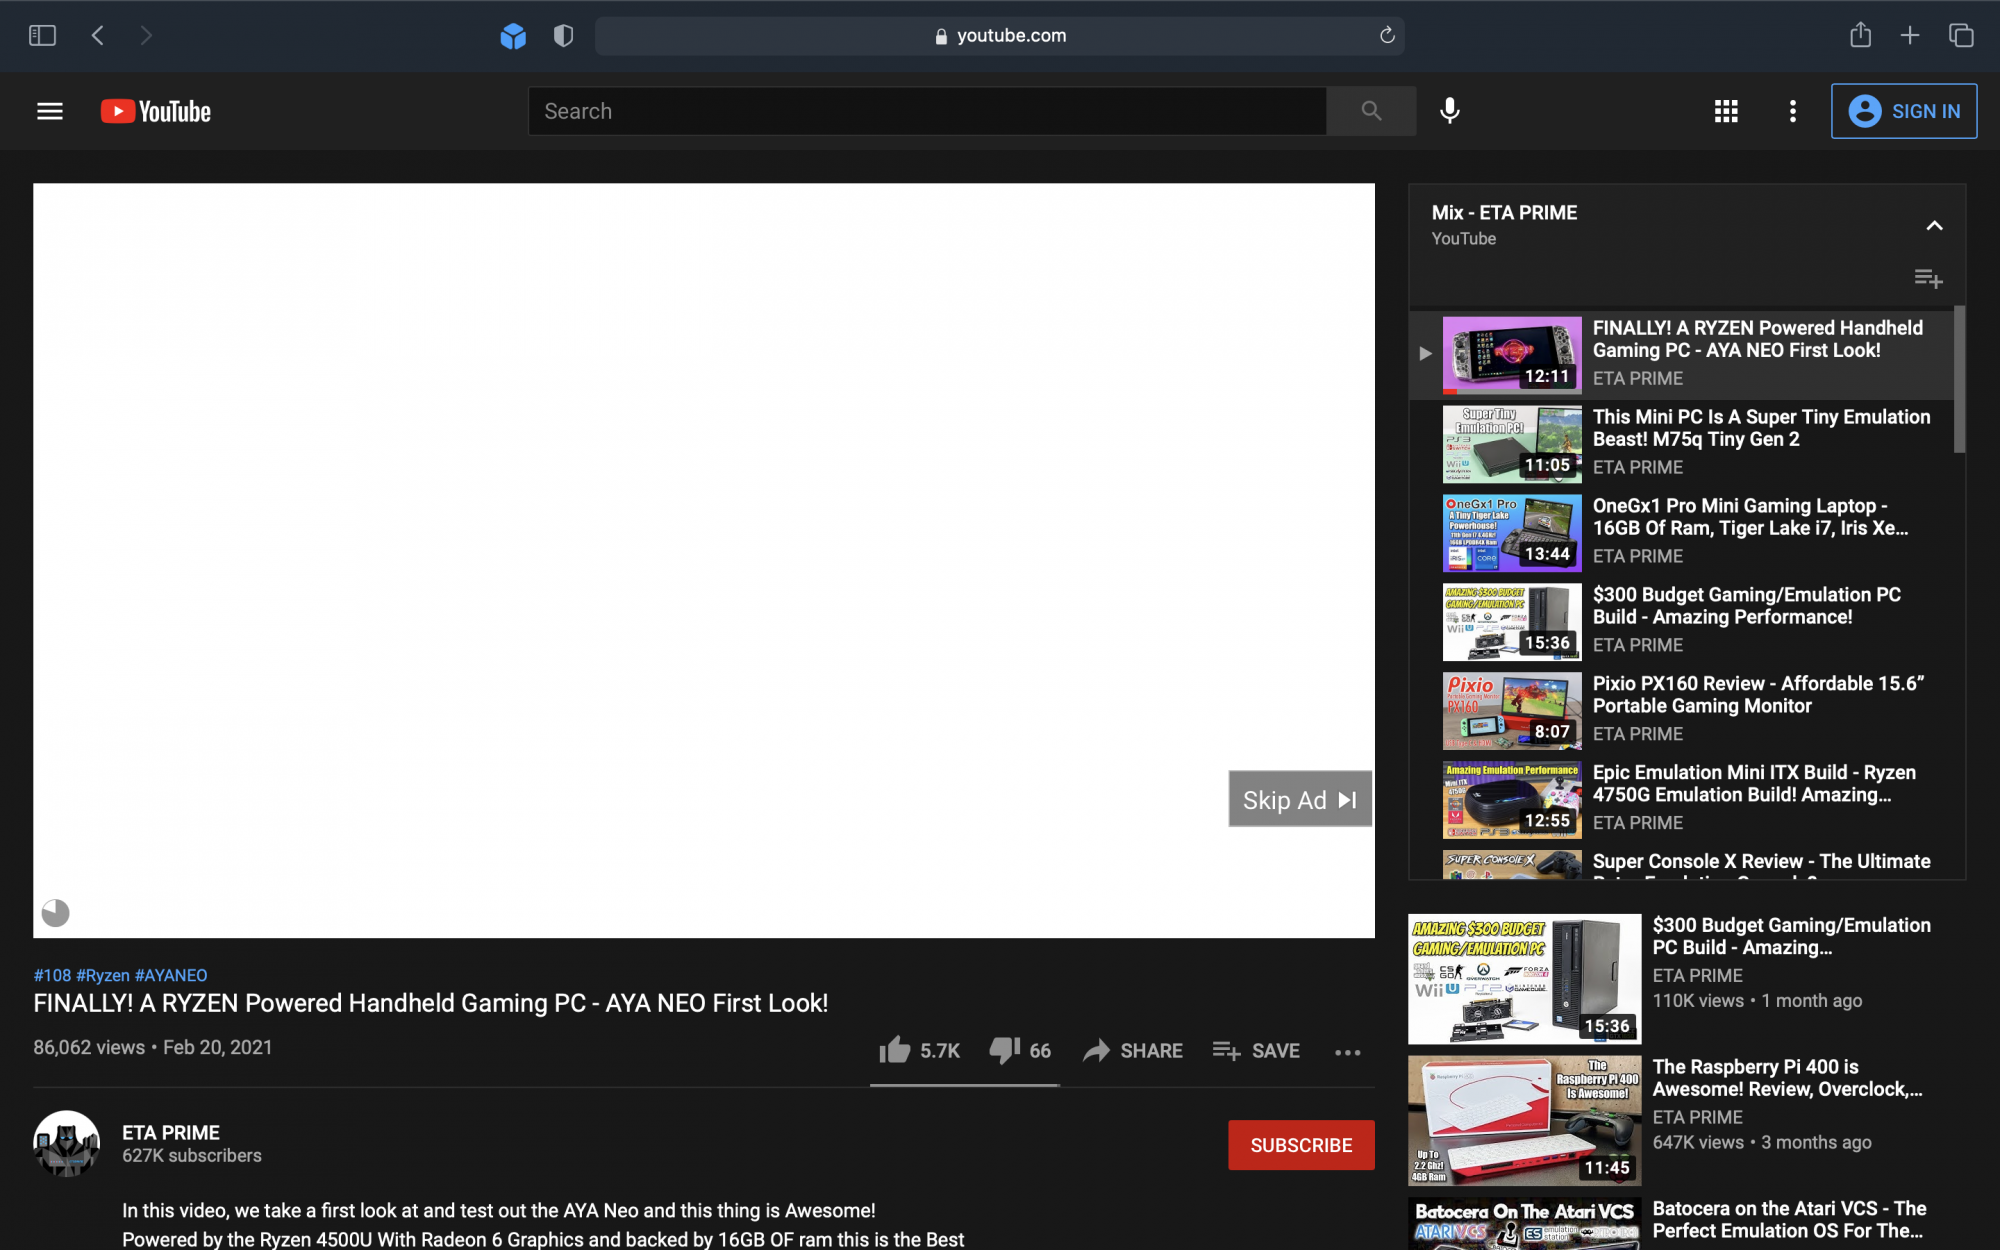Save the Mix playlist to library icon
Image resolution: width=2000 pixels, height=1250 pixels.
(1927, 278)
